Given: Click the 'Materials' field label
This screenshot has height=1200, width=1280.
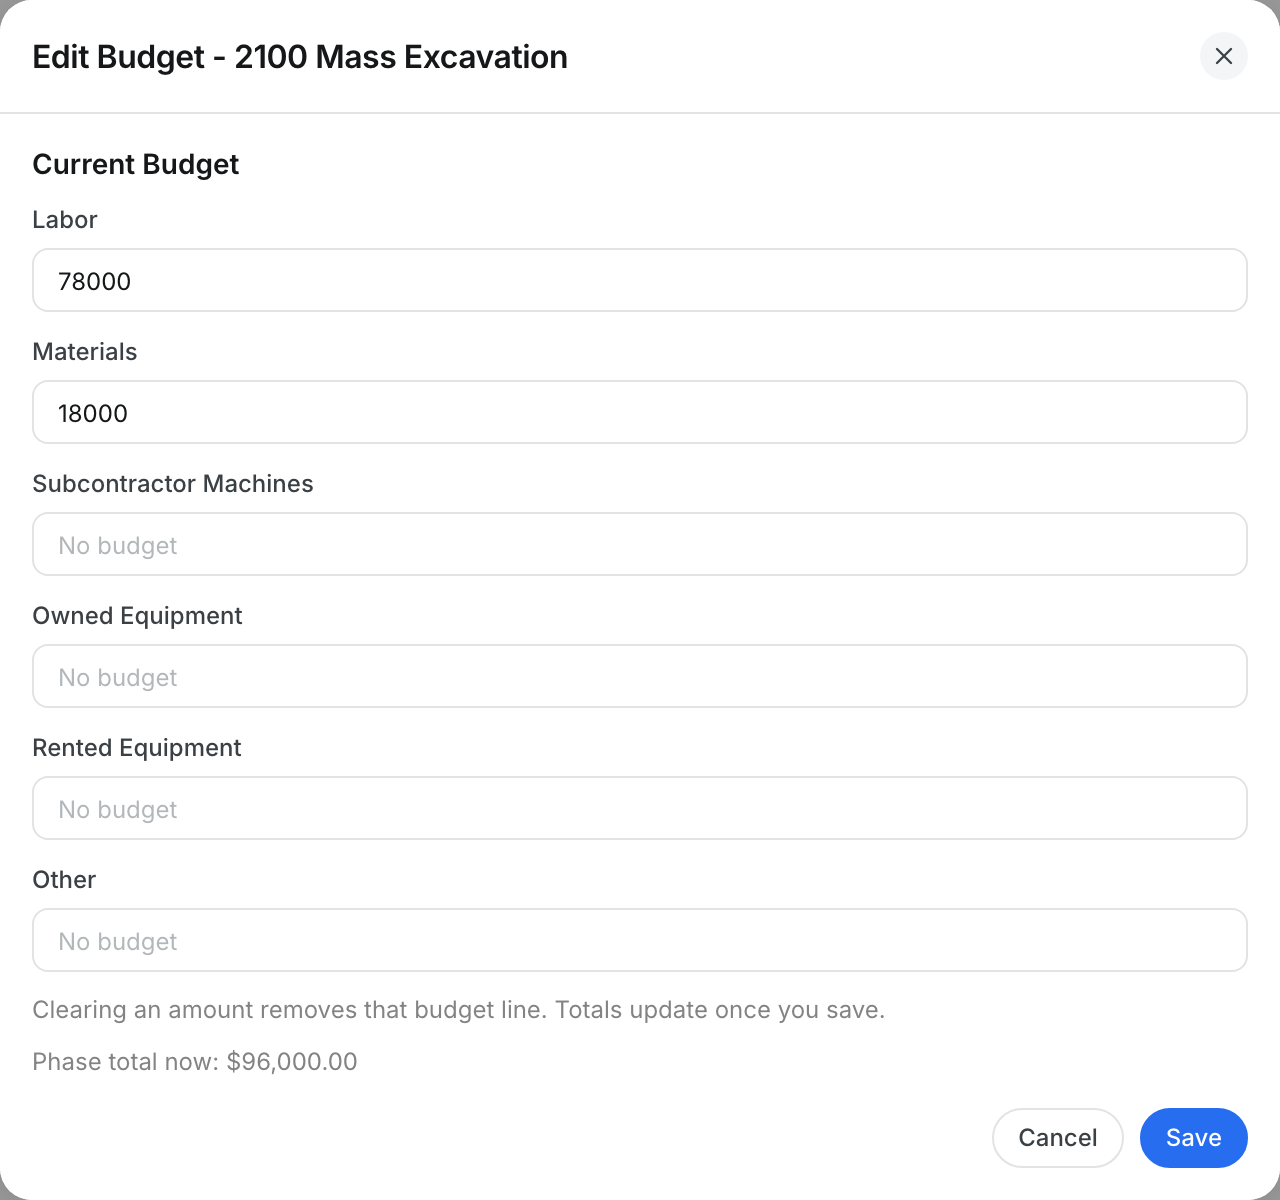Looking at the screenshot, I should coord(85,352).
